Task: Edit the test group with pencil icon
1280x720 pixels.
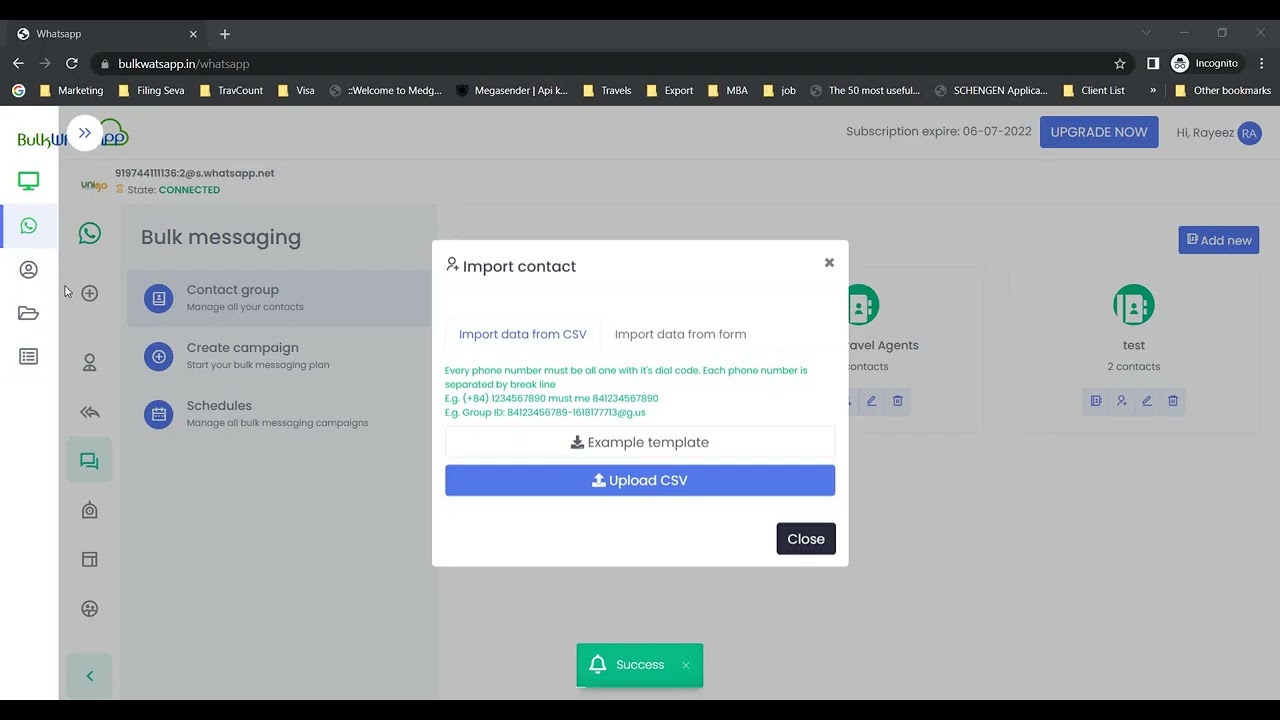Action: coord(1147,401)
